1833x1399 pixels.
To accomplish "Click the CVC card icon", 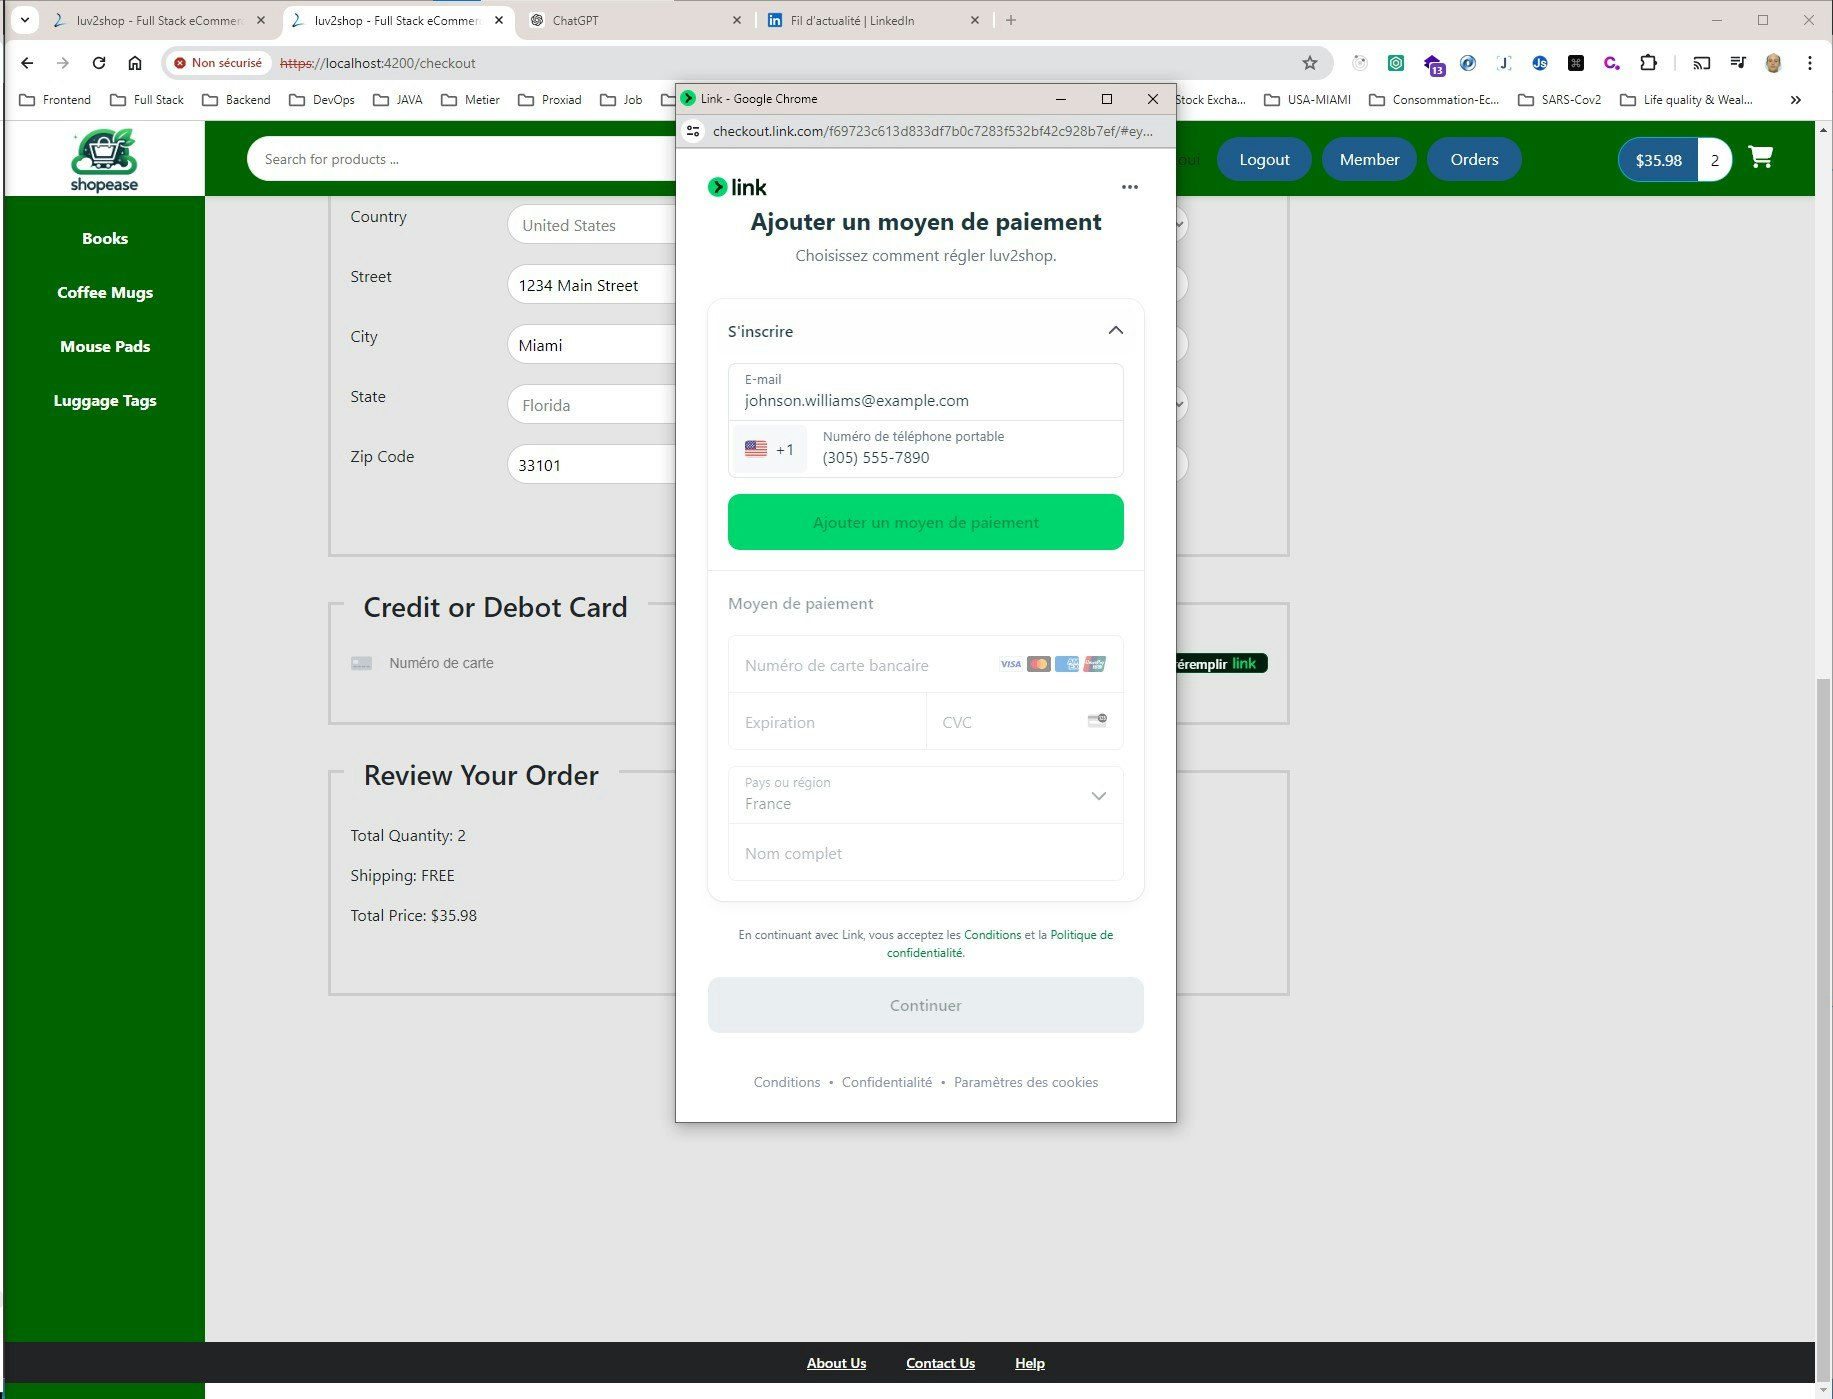I will click(1097, 720).
